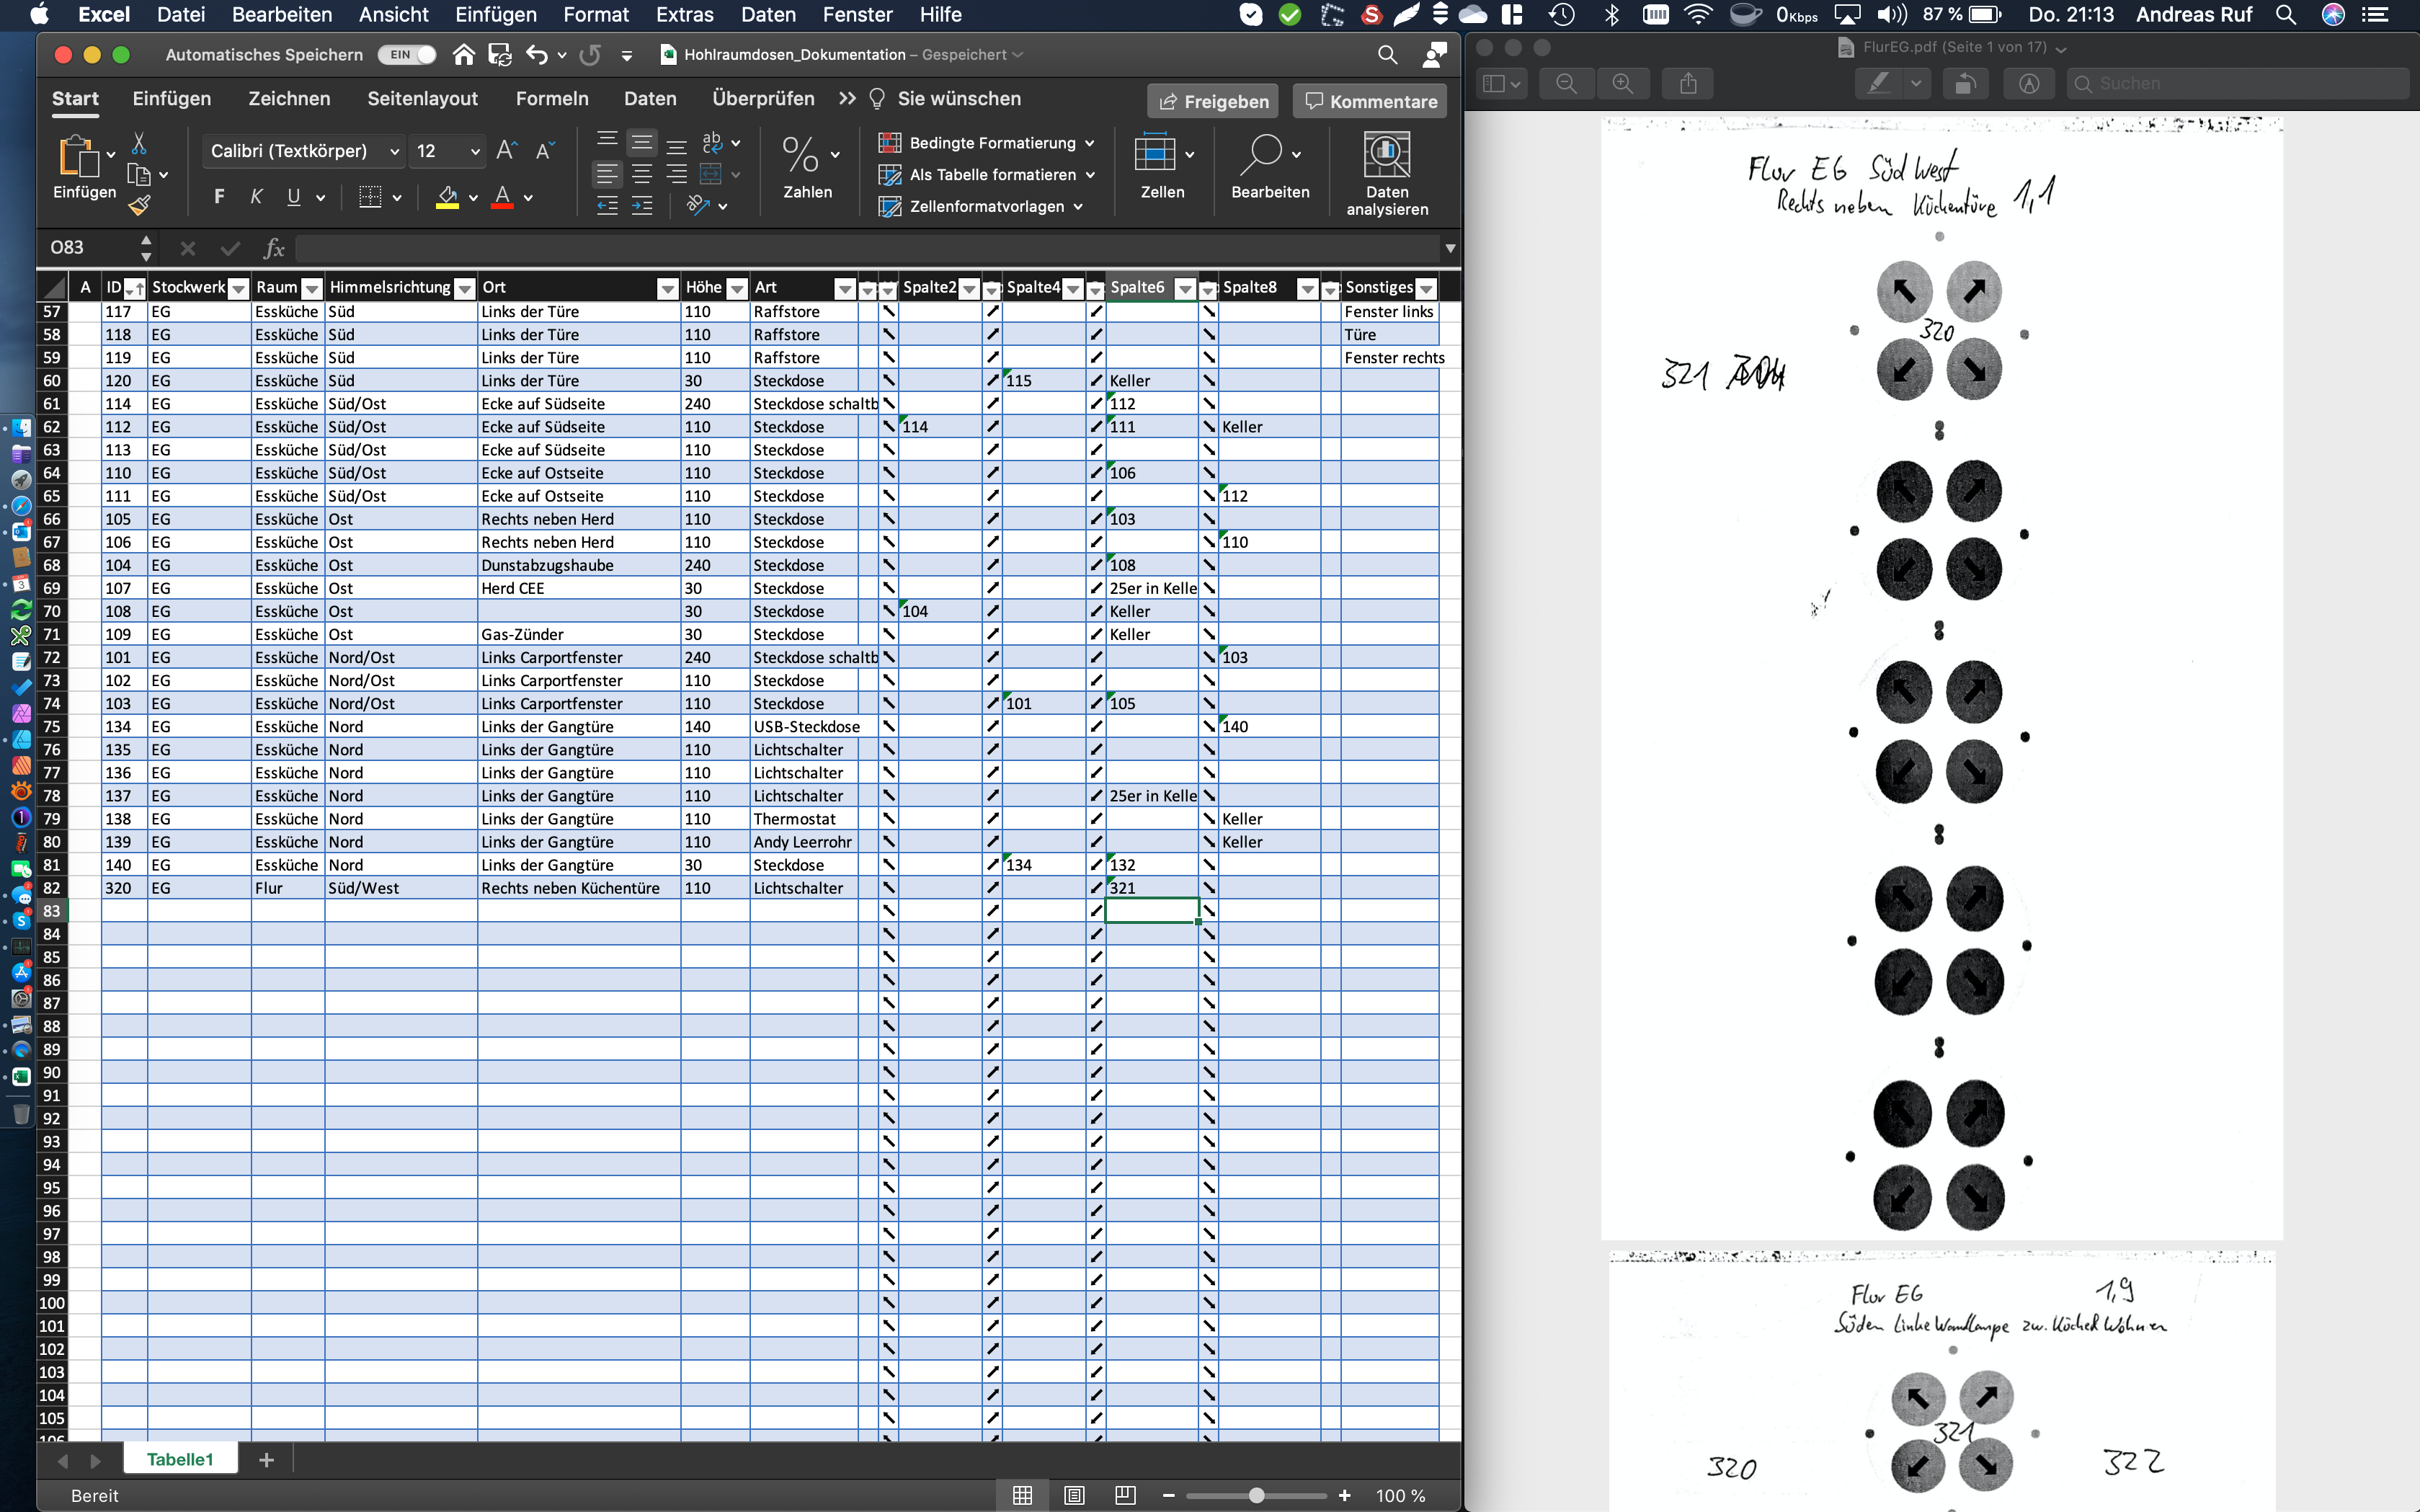
Task: Click the Preview share icon
Action: (1688, 84)
